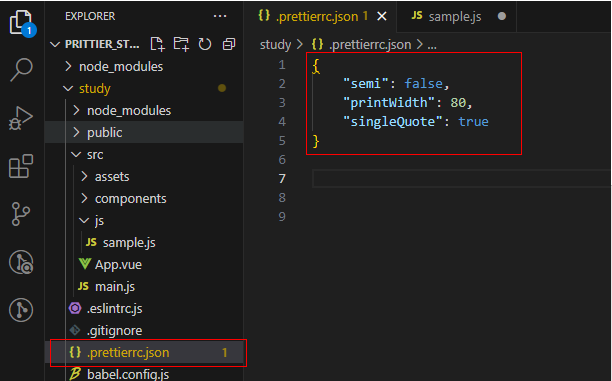Viewport: 612px width, 381px height.
Task: Click the closing brace on line 5
Action: 316,141
